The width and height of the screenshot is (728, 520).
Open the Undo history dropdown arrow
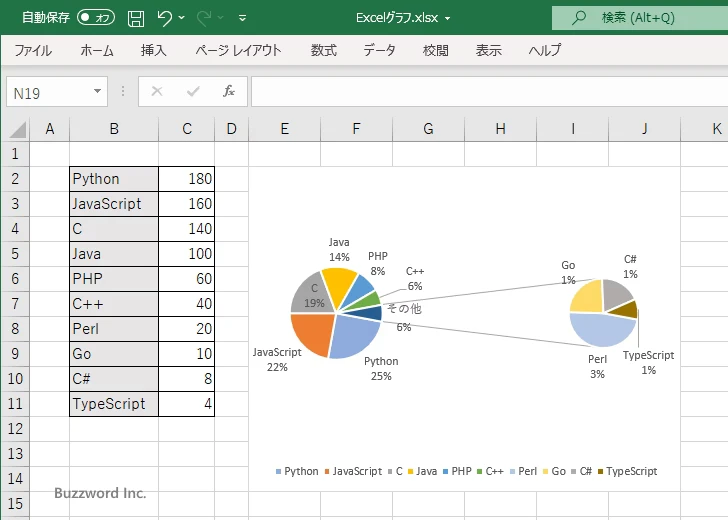(182, 18)
